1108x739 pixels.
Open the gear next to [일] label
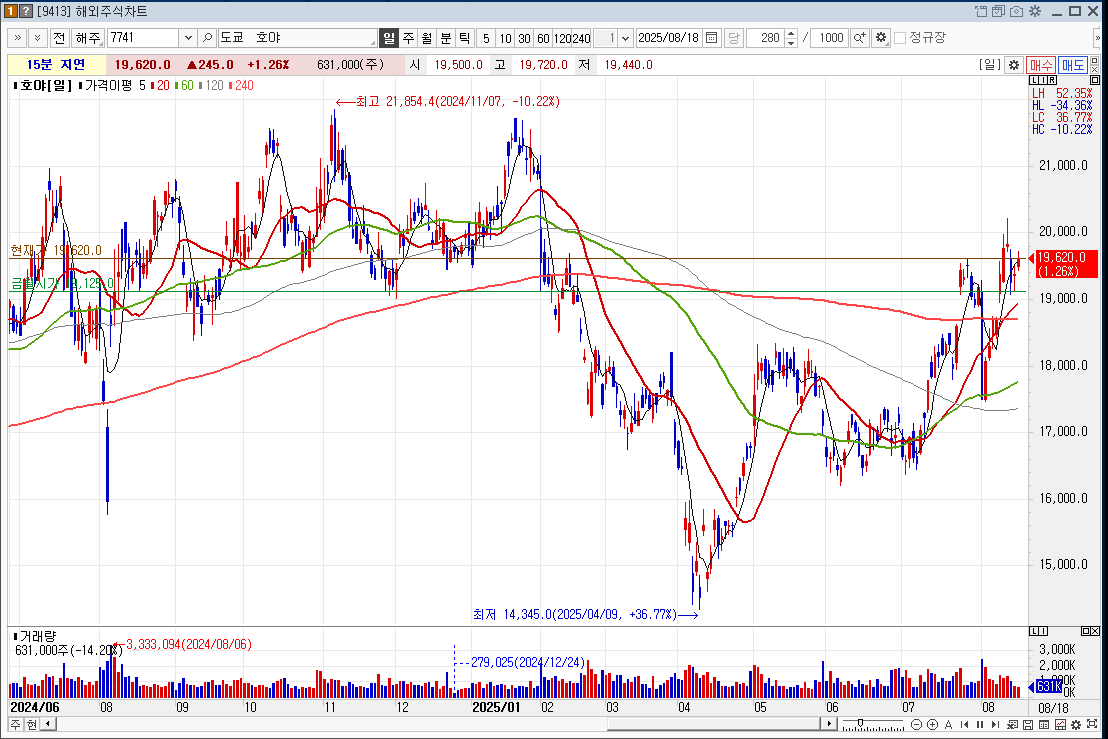1013,65
